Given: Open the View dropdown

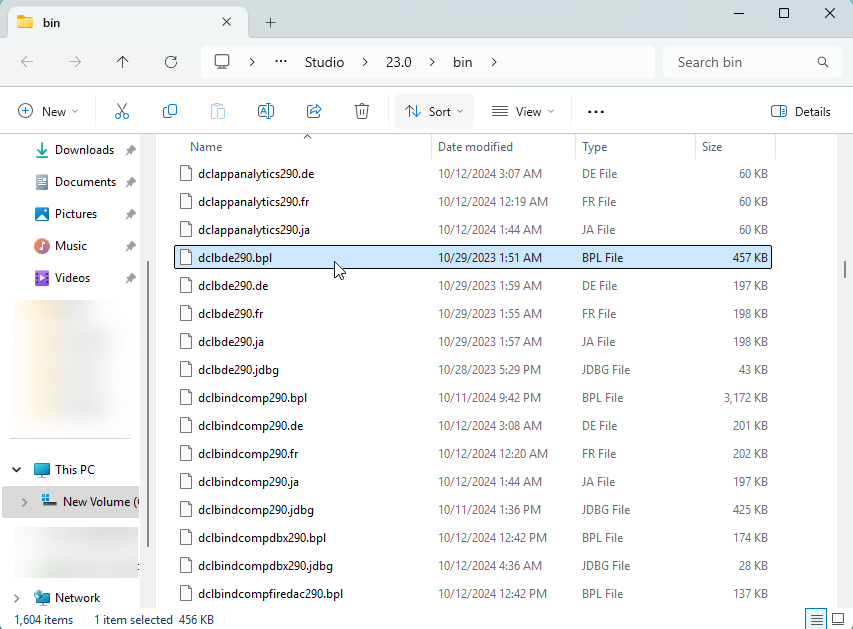Looking at the screenshot, I should (522, 111).
